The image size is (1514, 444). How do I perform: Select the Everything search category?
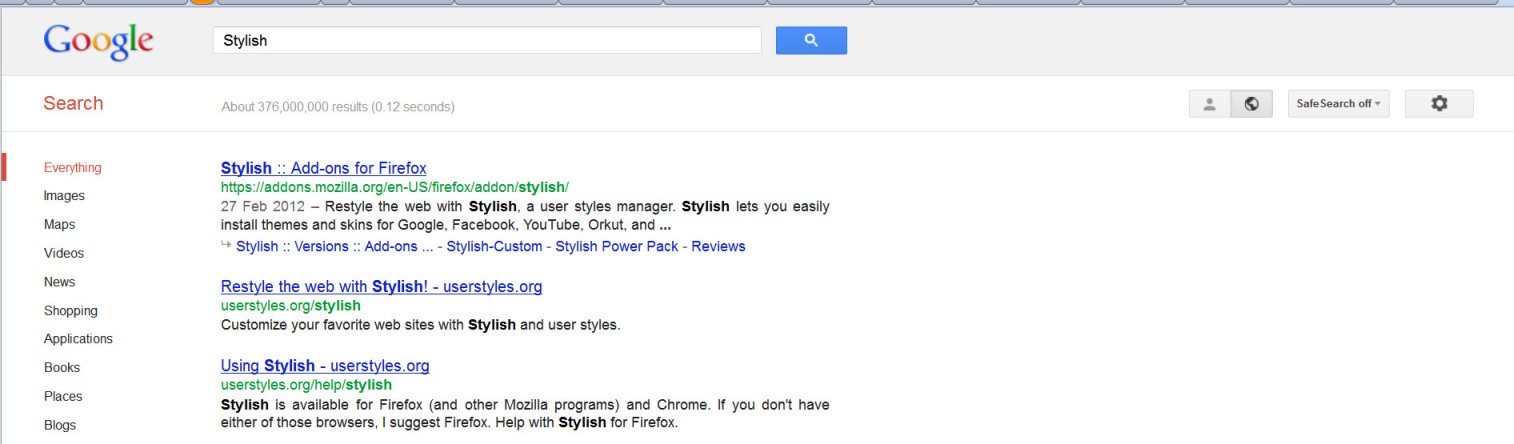[x=73, y=167]
